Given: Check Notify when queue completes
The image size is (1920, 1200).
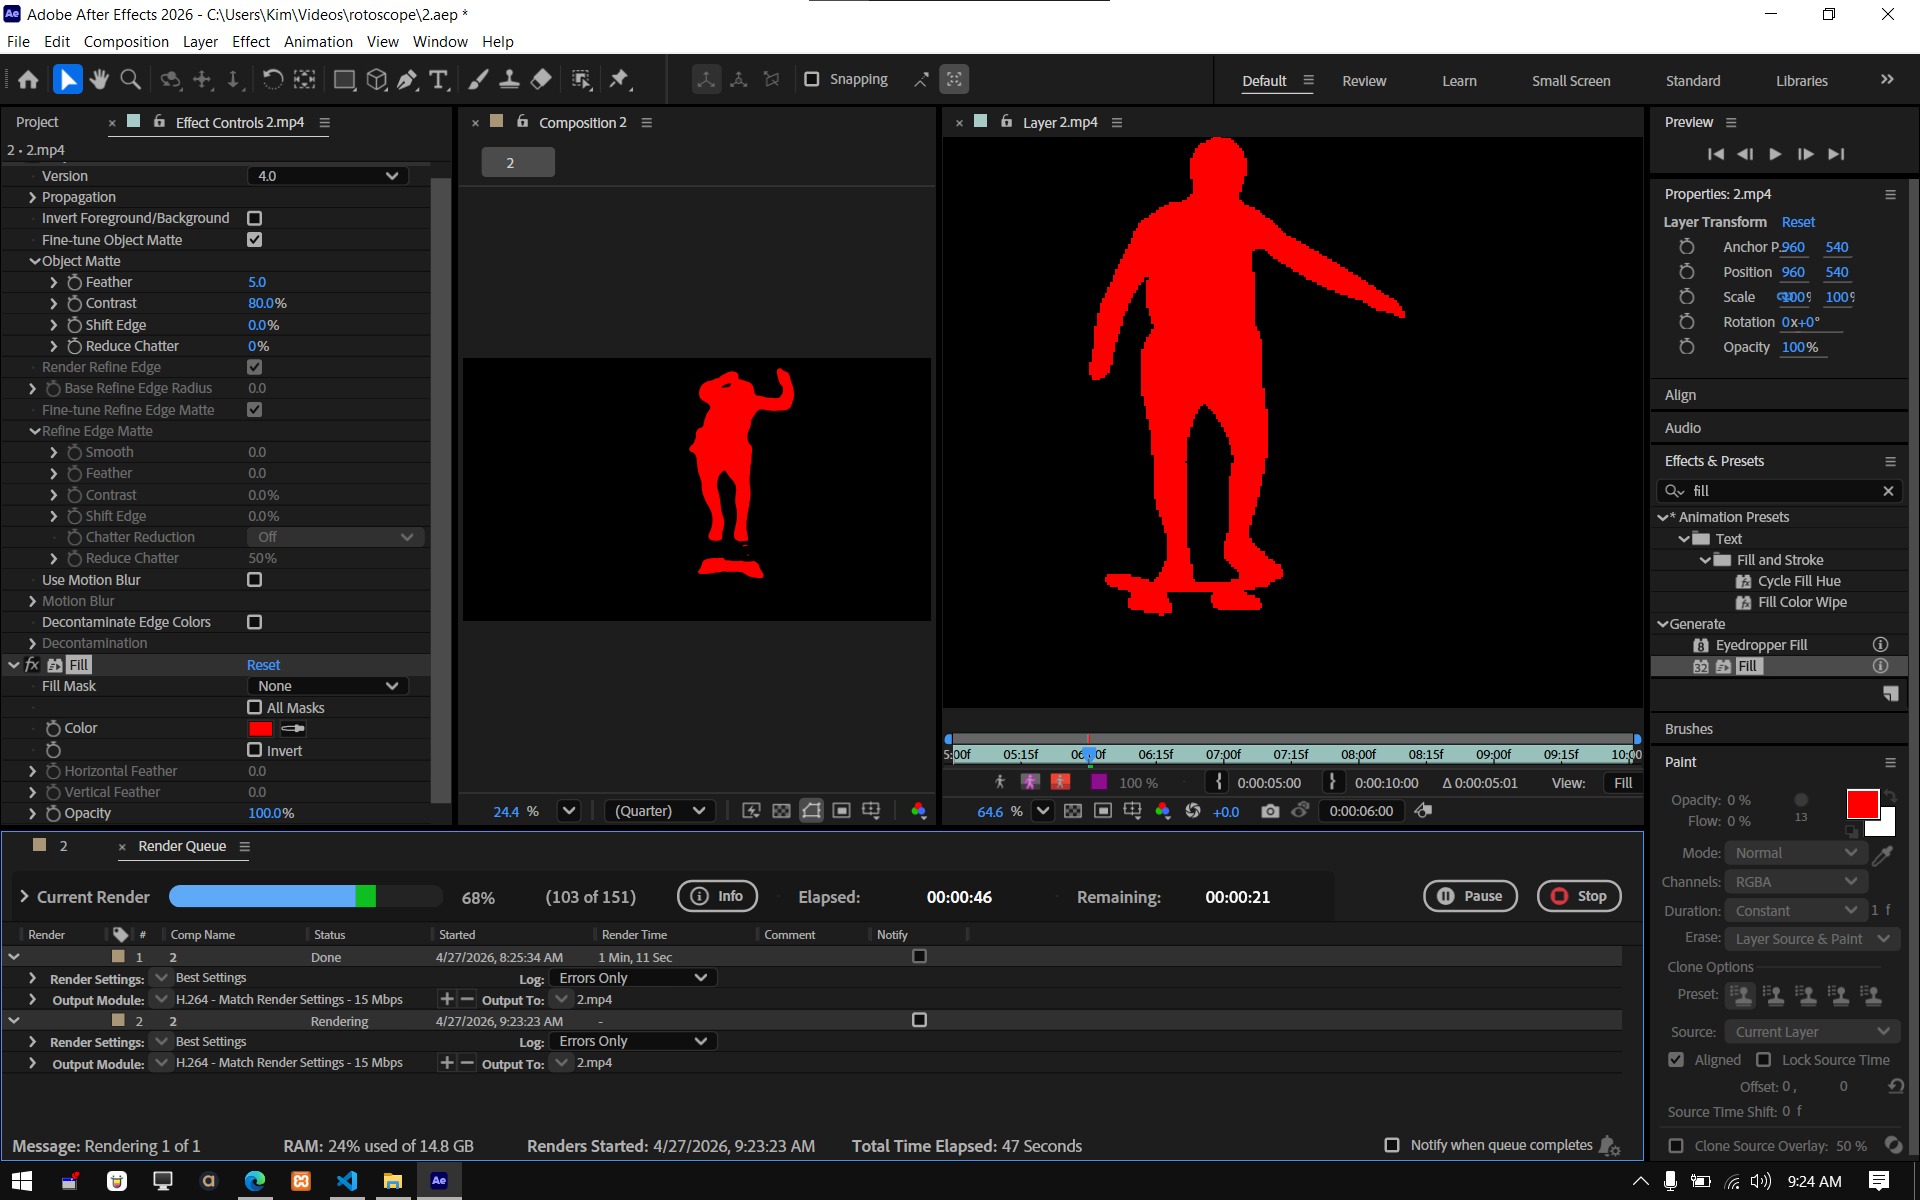Looking at the screenshot, I should click(x=1391, y=1145).
